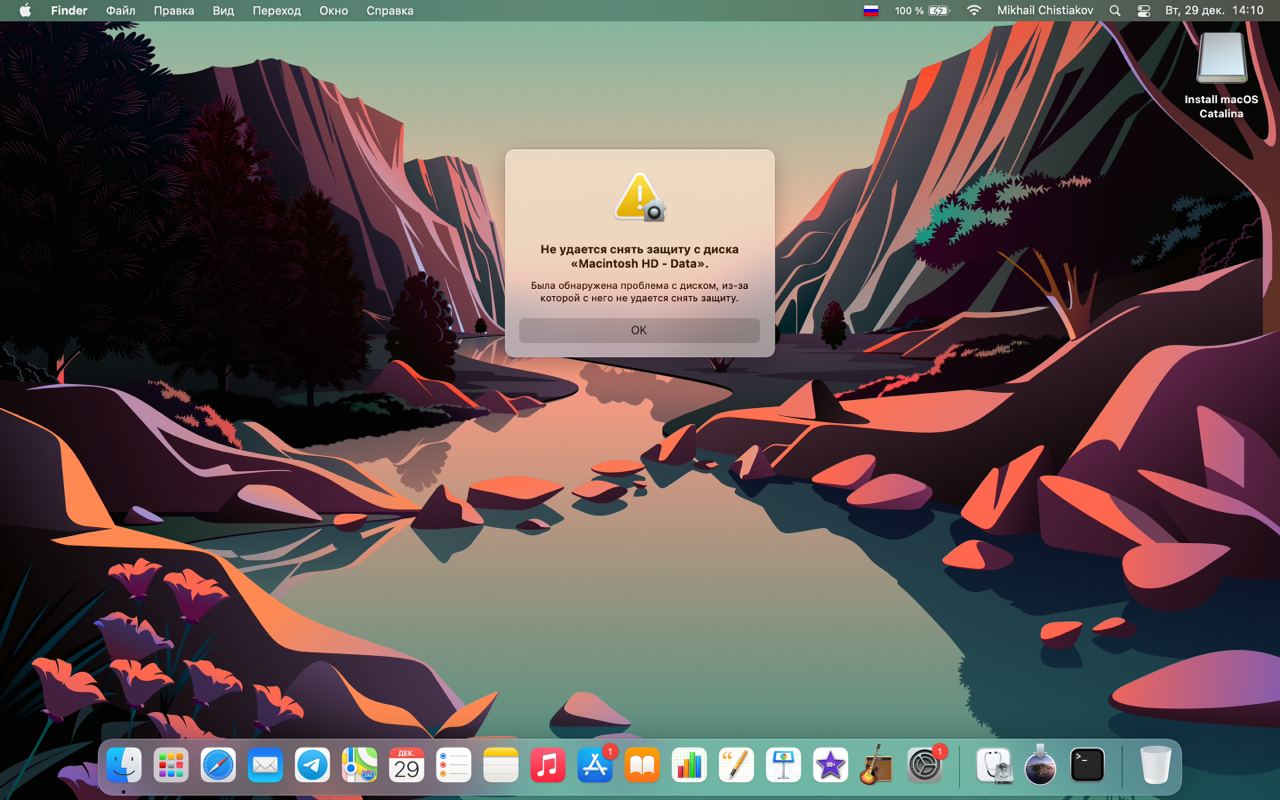The height and width of the screenshot is (800, 1280).
Task: Launch Numbers from the Dock
Action: click(689, 766)
